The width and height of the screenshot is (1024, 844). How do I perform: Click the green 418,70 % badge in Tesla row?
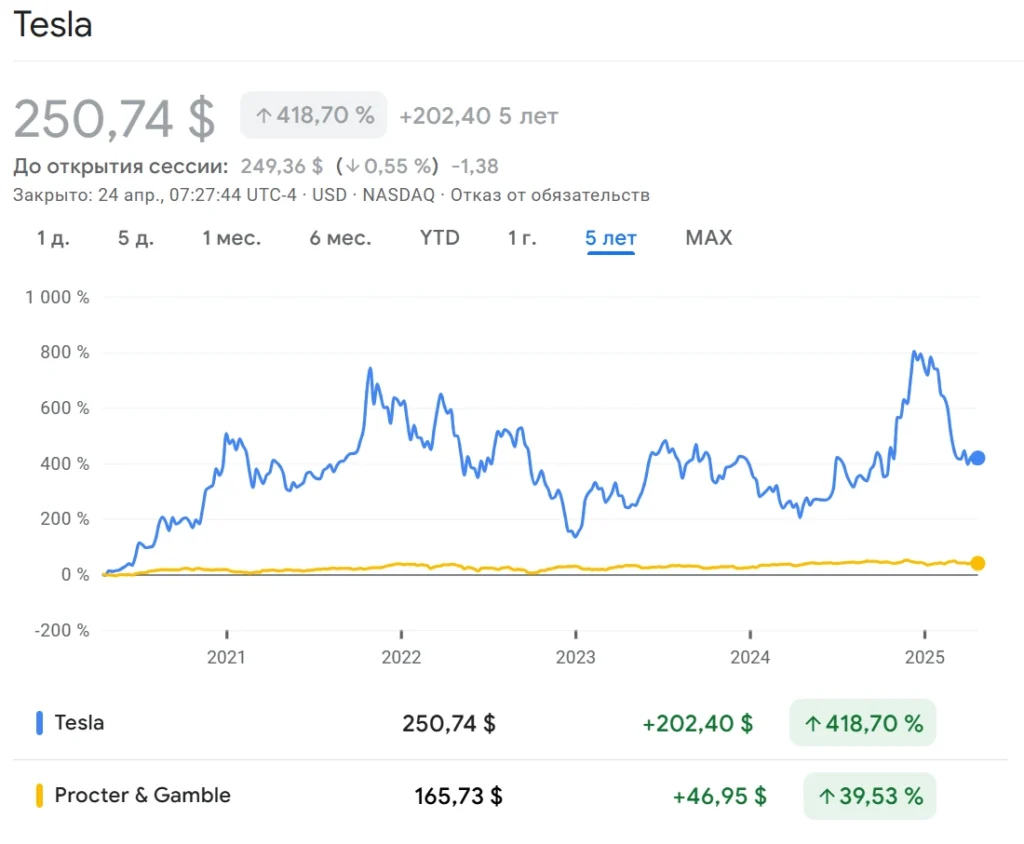click(x=863, y=723)
